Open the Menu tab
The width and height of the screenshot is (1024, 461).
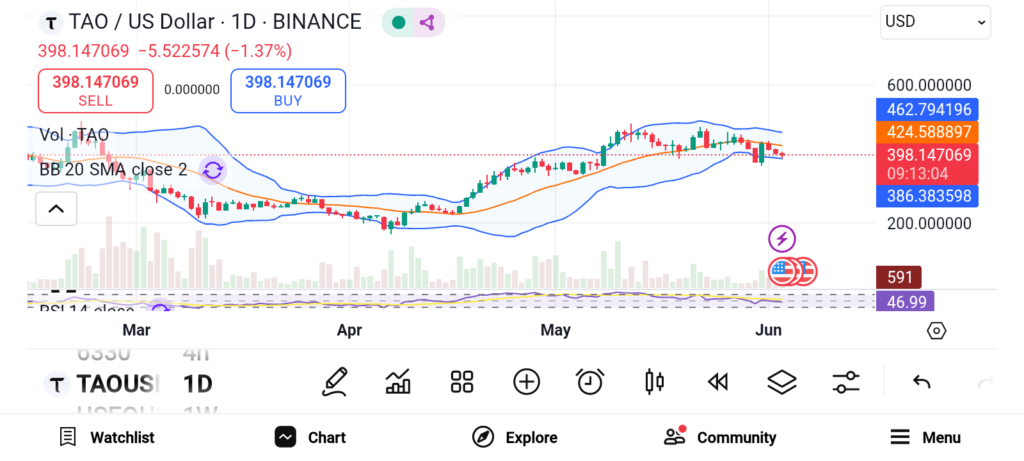(925, 437)
